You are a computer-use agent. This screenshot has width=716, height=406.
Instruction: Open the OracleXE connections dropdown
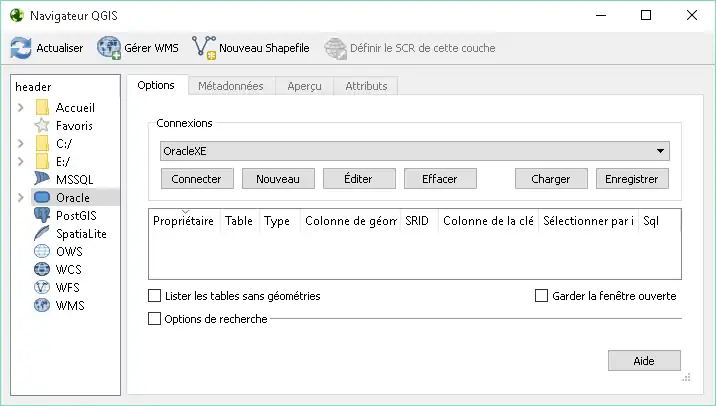click(x=415, y=151)
